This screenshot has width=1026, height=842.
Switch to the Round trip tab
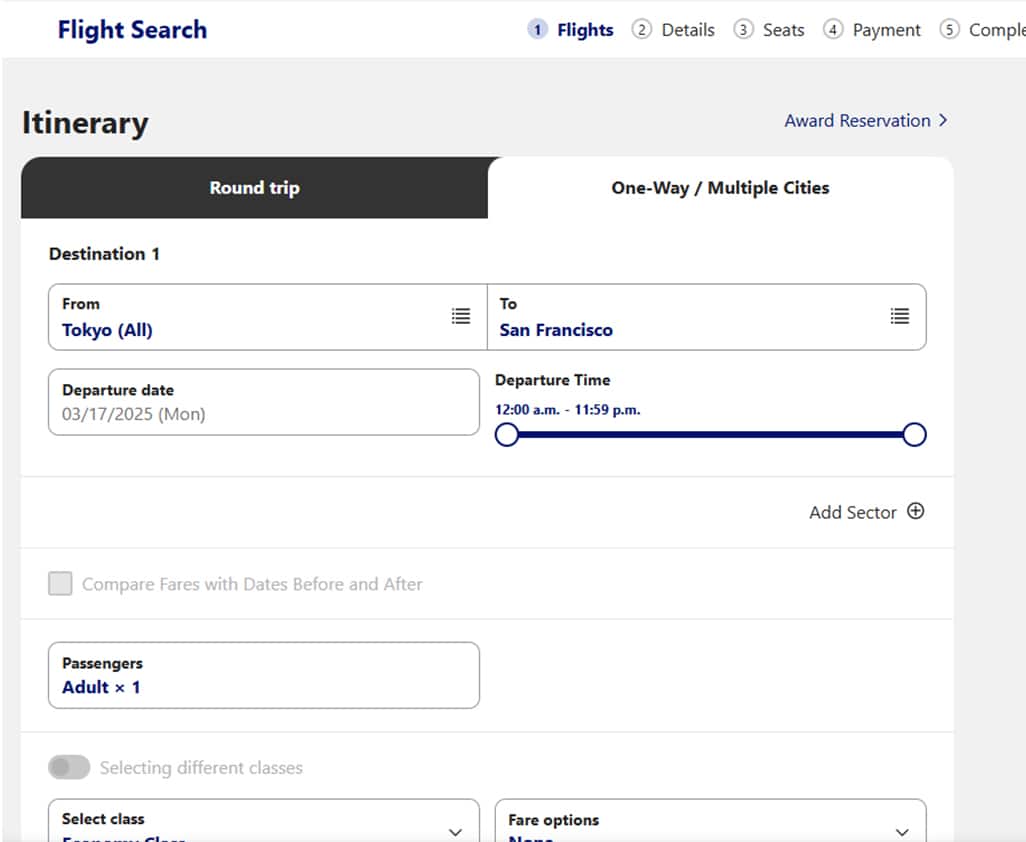click(254, 188)
